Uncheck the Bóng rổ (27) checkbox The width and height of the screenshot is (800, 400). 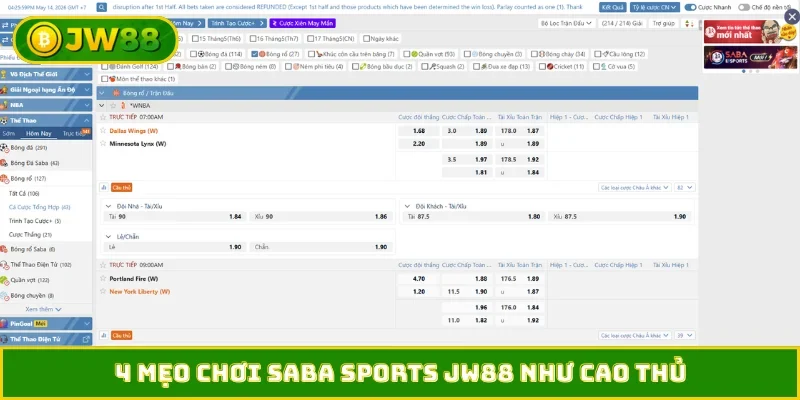pos(255,54)
